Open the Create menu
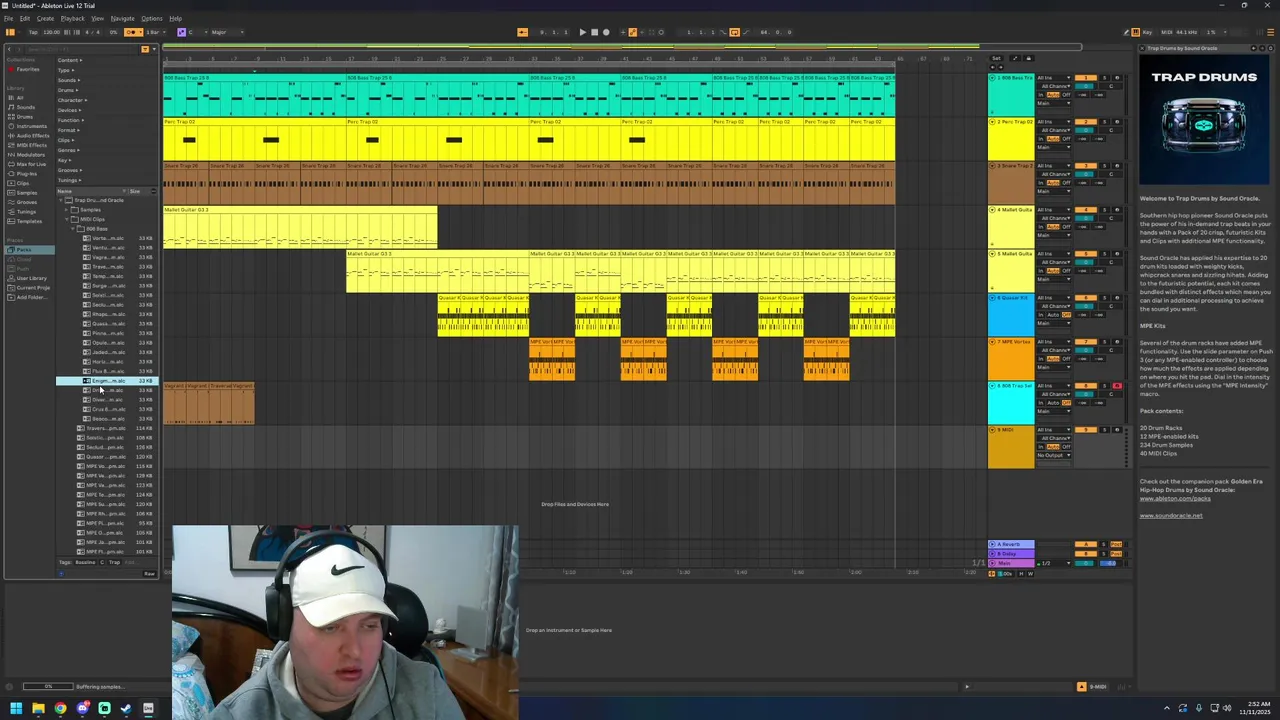1280x720 pixels. point(45,18)
